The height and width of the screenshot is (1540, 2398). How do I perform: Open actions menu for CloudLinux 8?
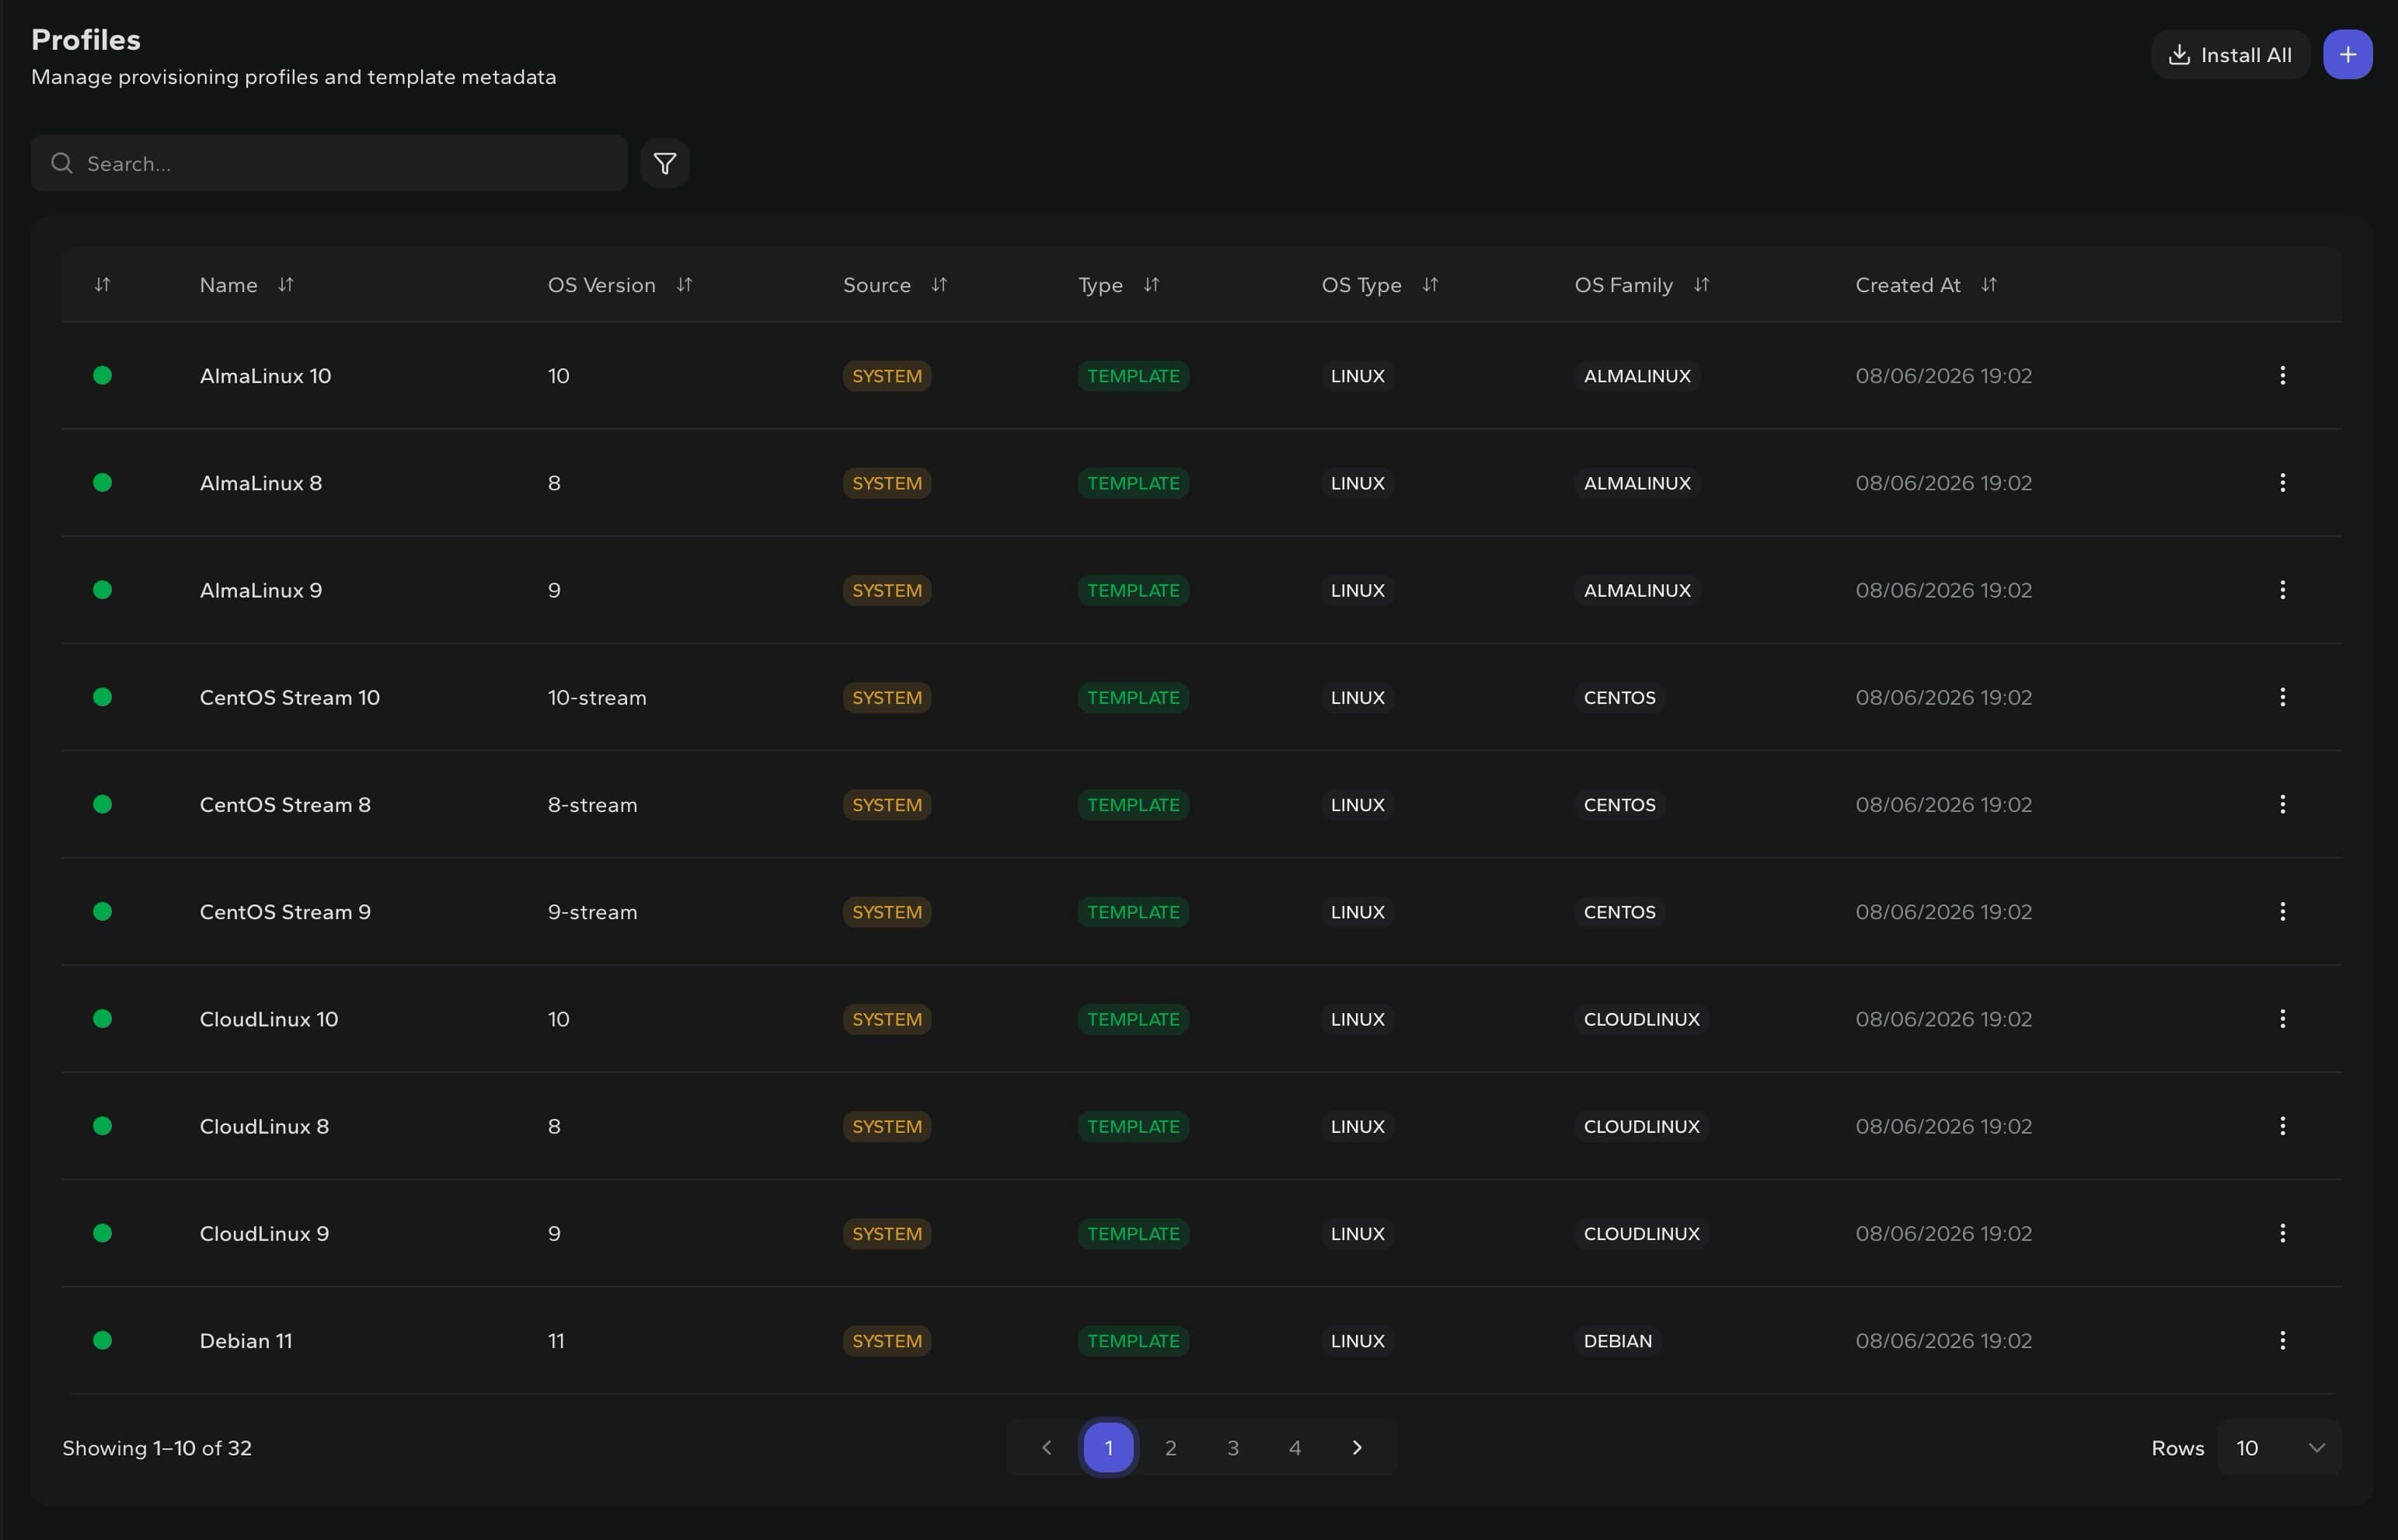pos(2282,1126)
